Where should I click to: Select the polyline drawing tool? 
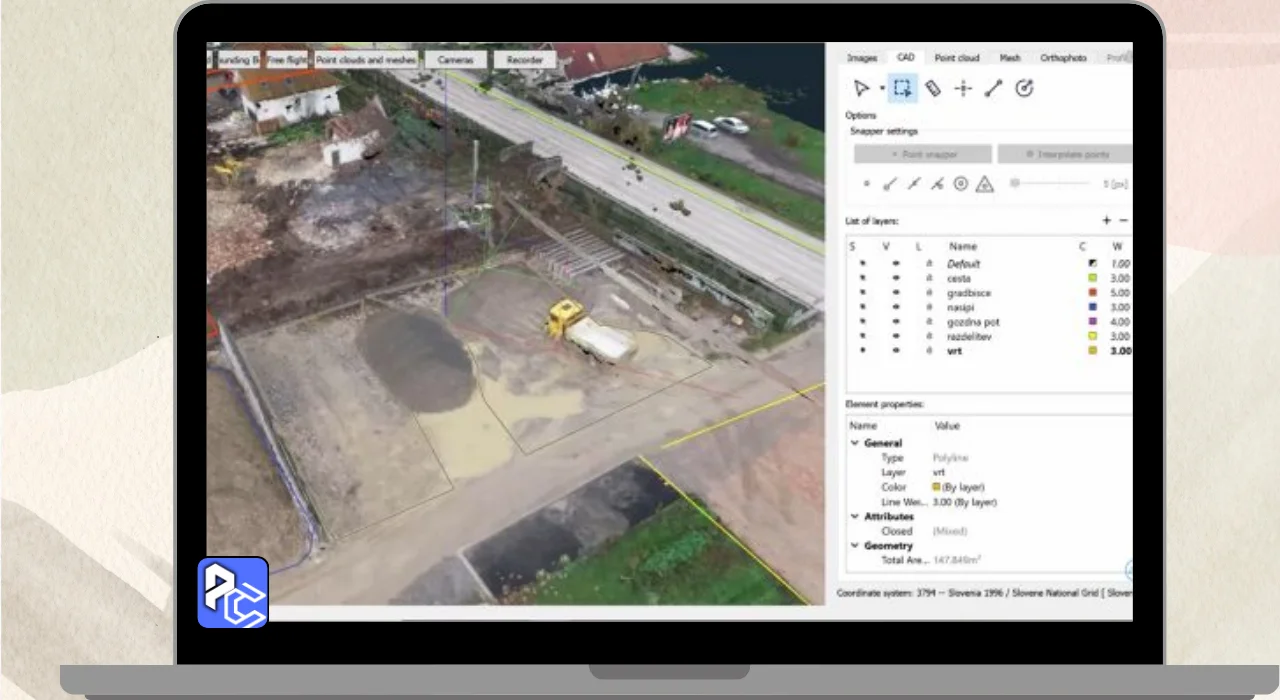pyautogui.click(x=993, y=89)
